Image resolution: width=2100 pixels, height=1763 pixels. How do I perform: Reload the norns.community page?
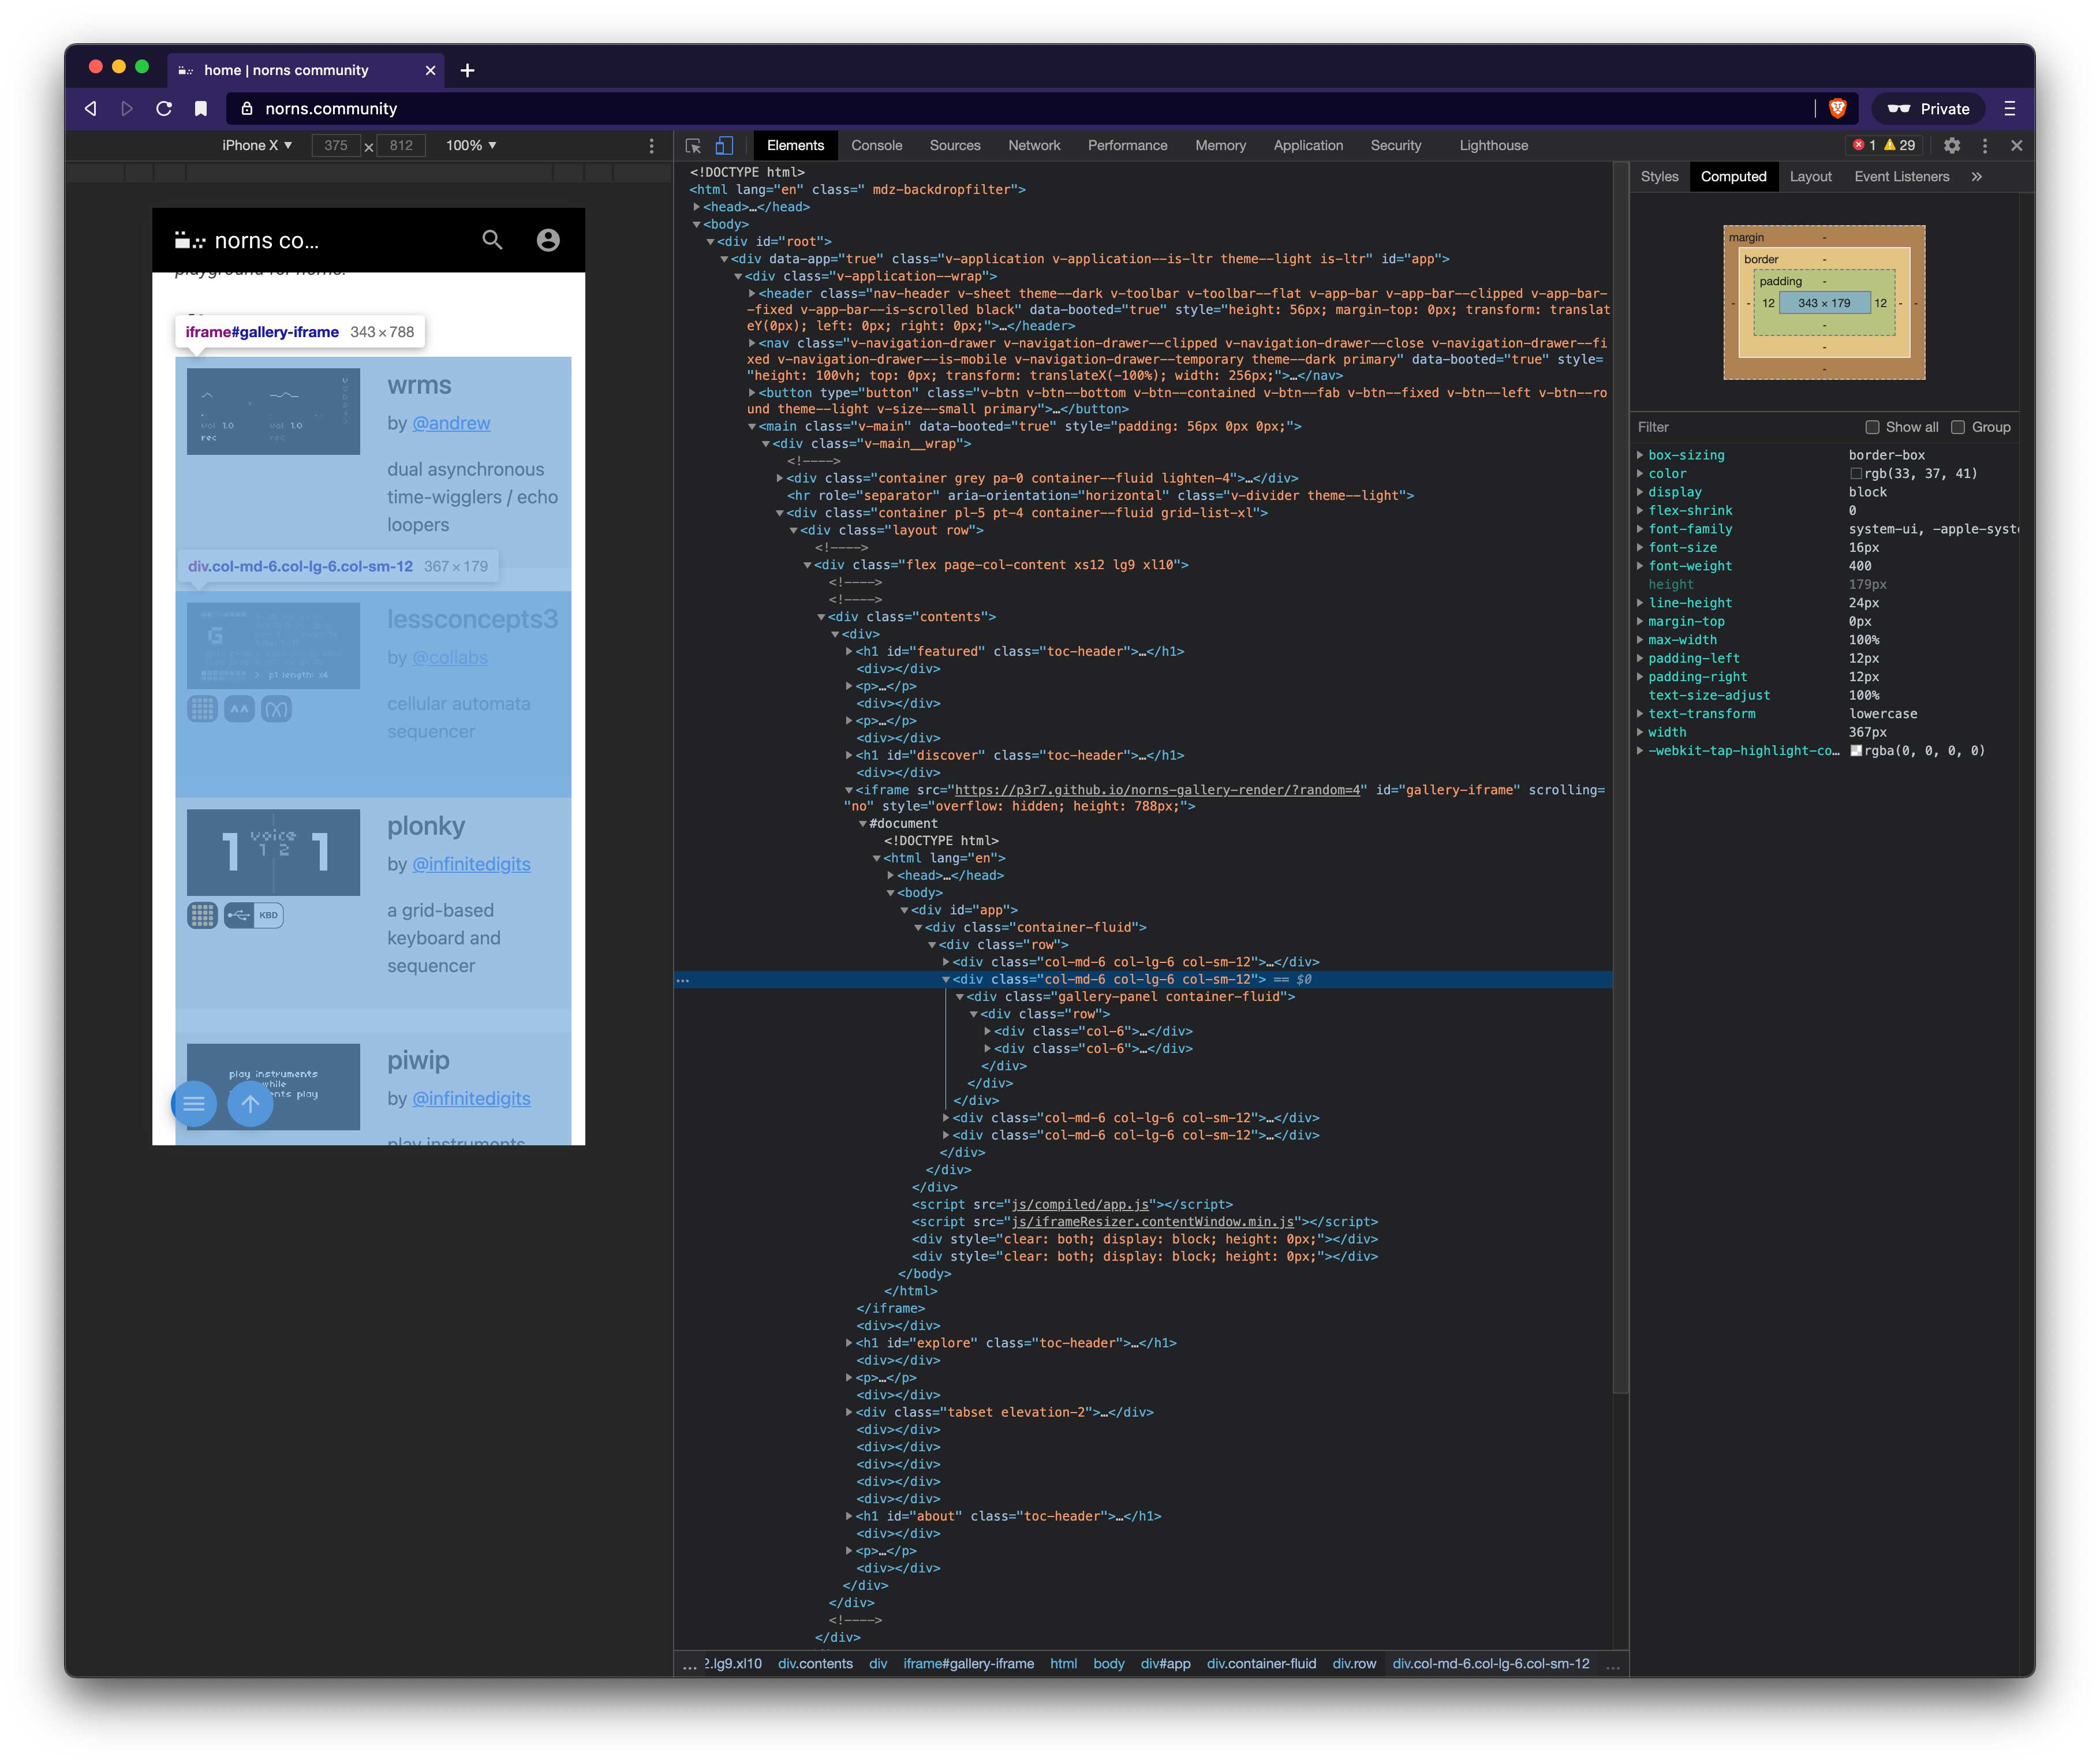point(164,108)
